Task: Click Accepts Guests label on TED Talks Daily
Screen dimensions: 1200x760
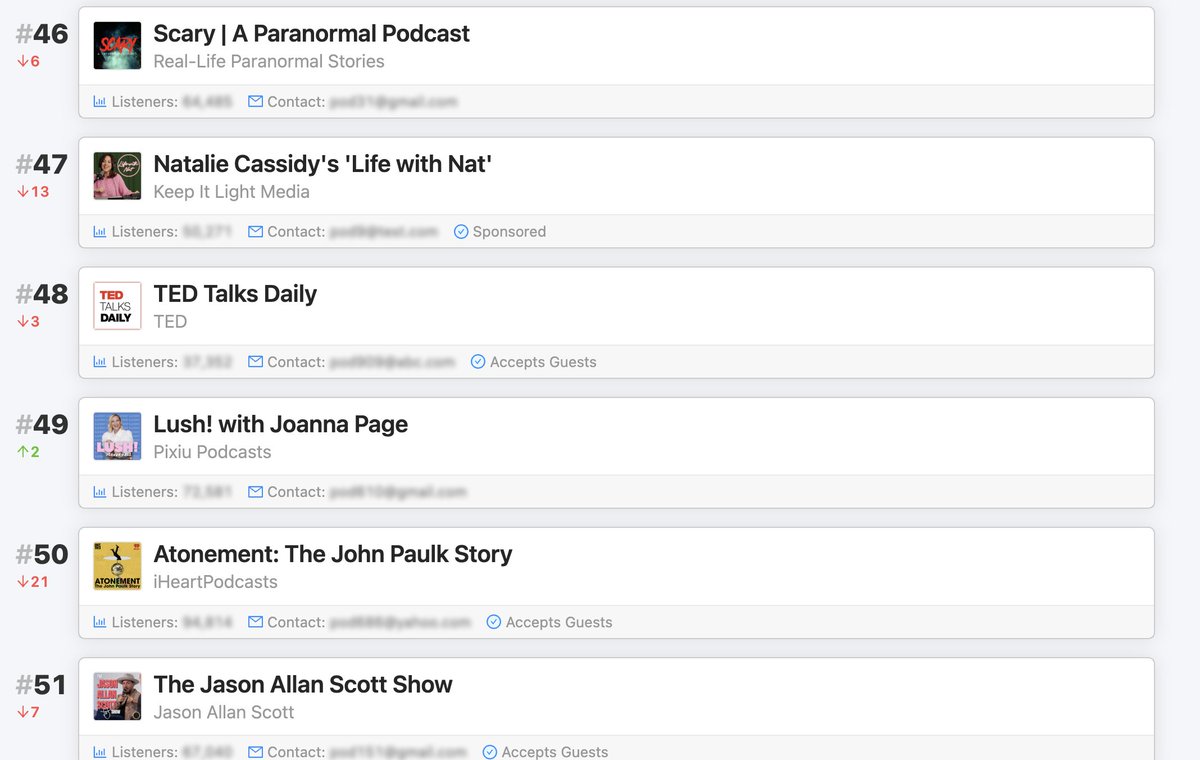Action: 543,361
